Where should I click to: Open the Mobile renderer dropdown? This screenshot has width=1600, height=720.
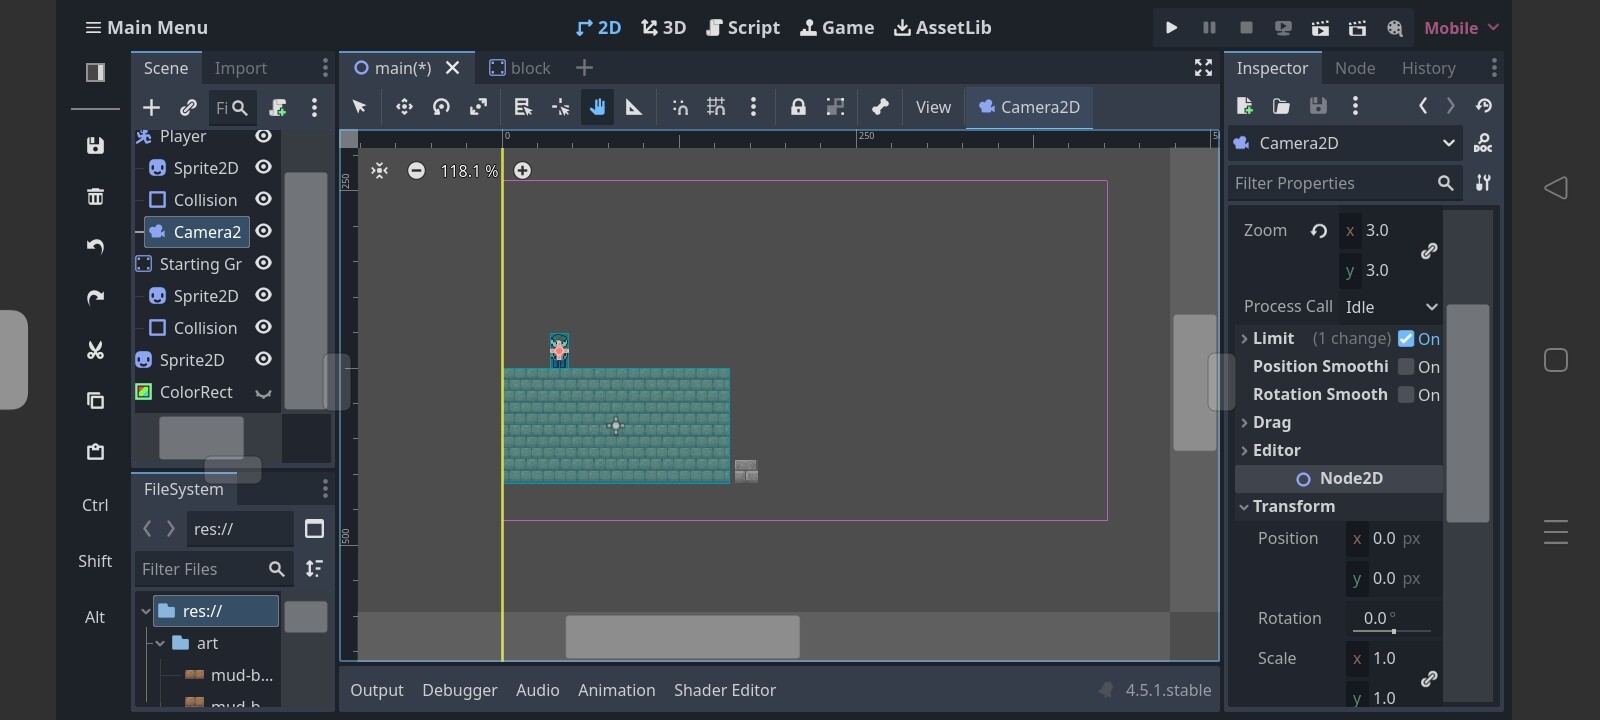1461,28
